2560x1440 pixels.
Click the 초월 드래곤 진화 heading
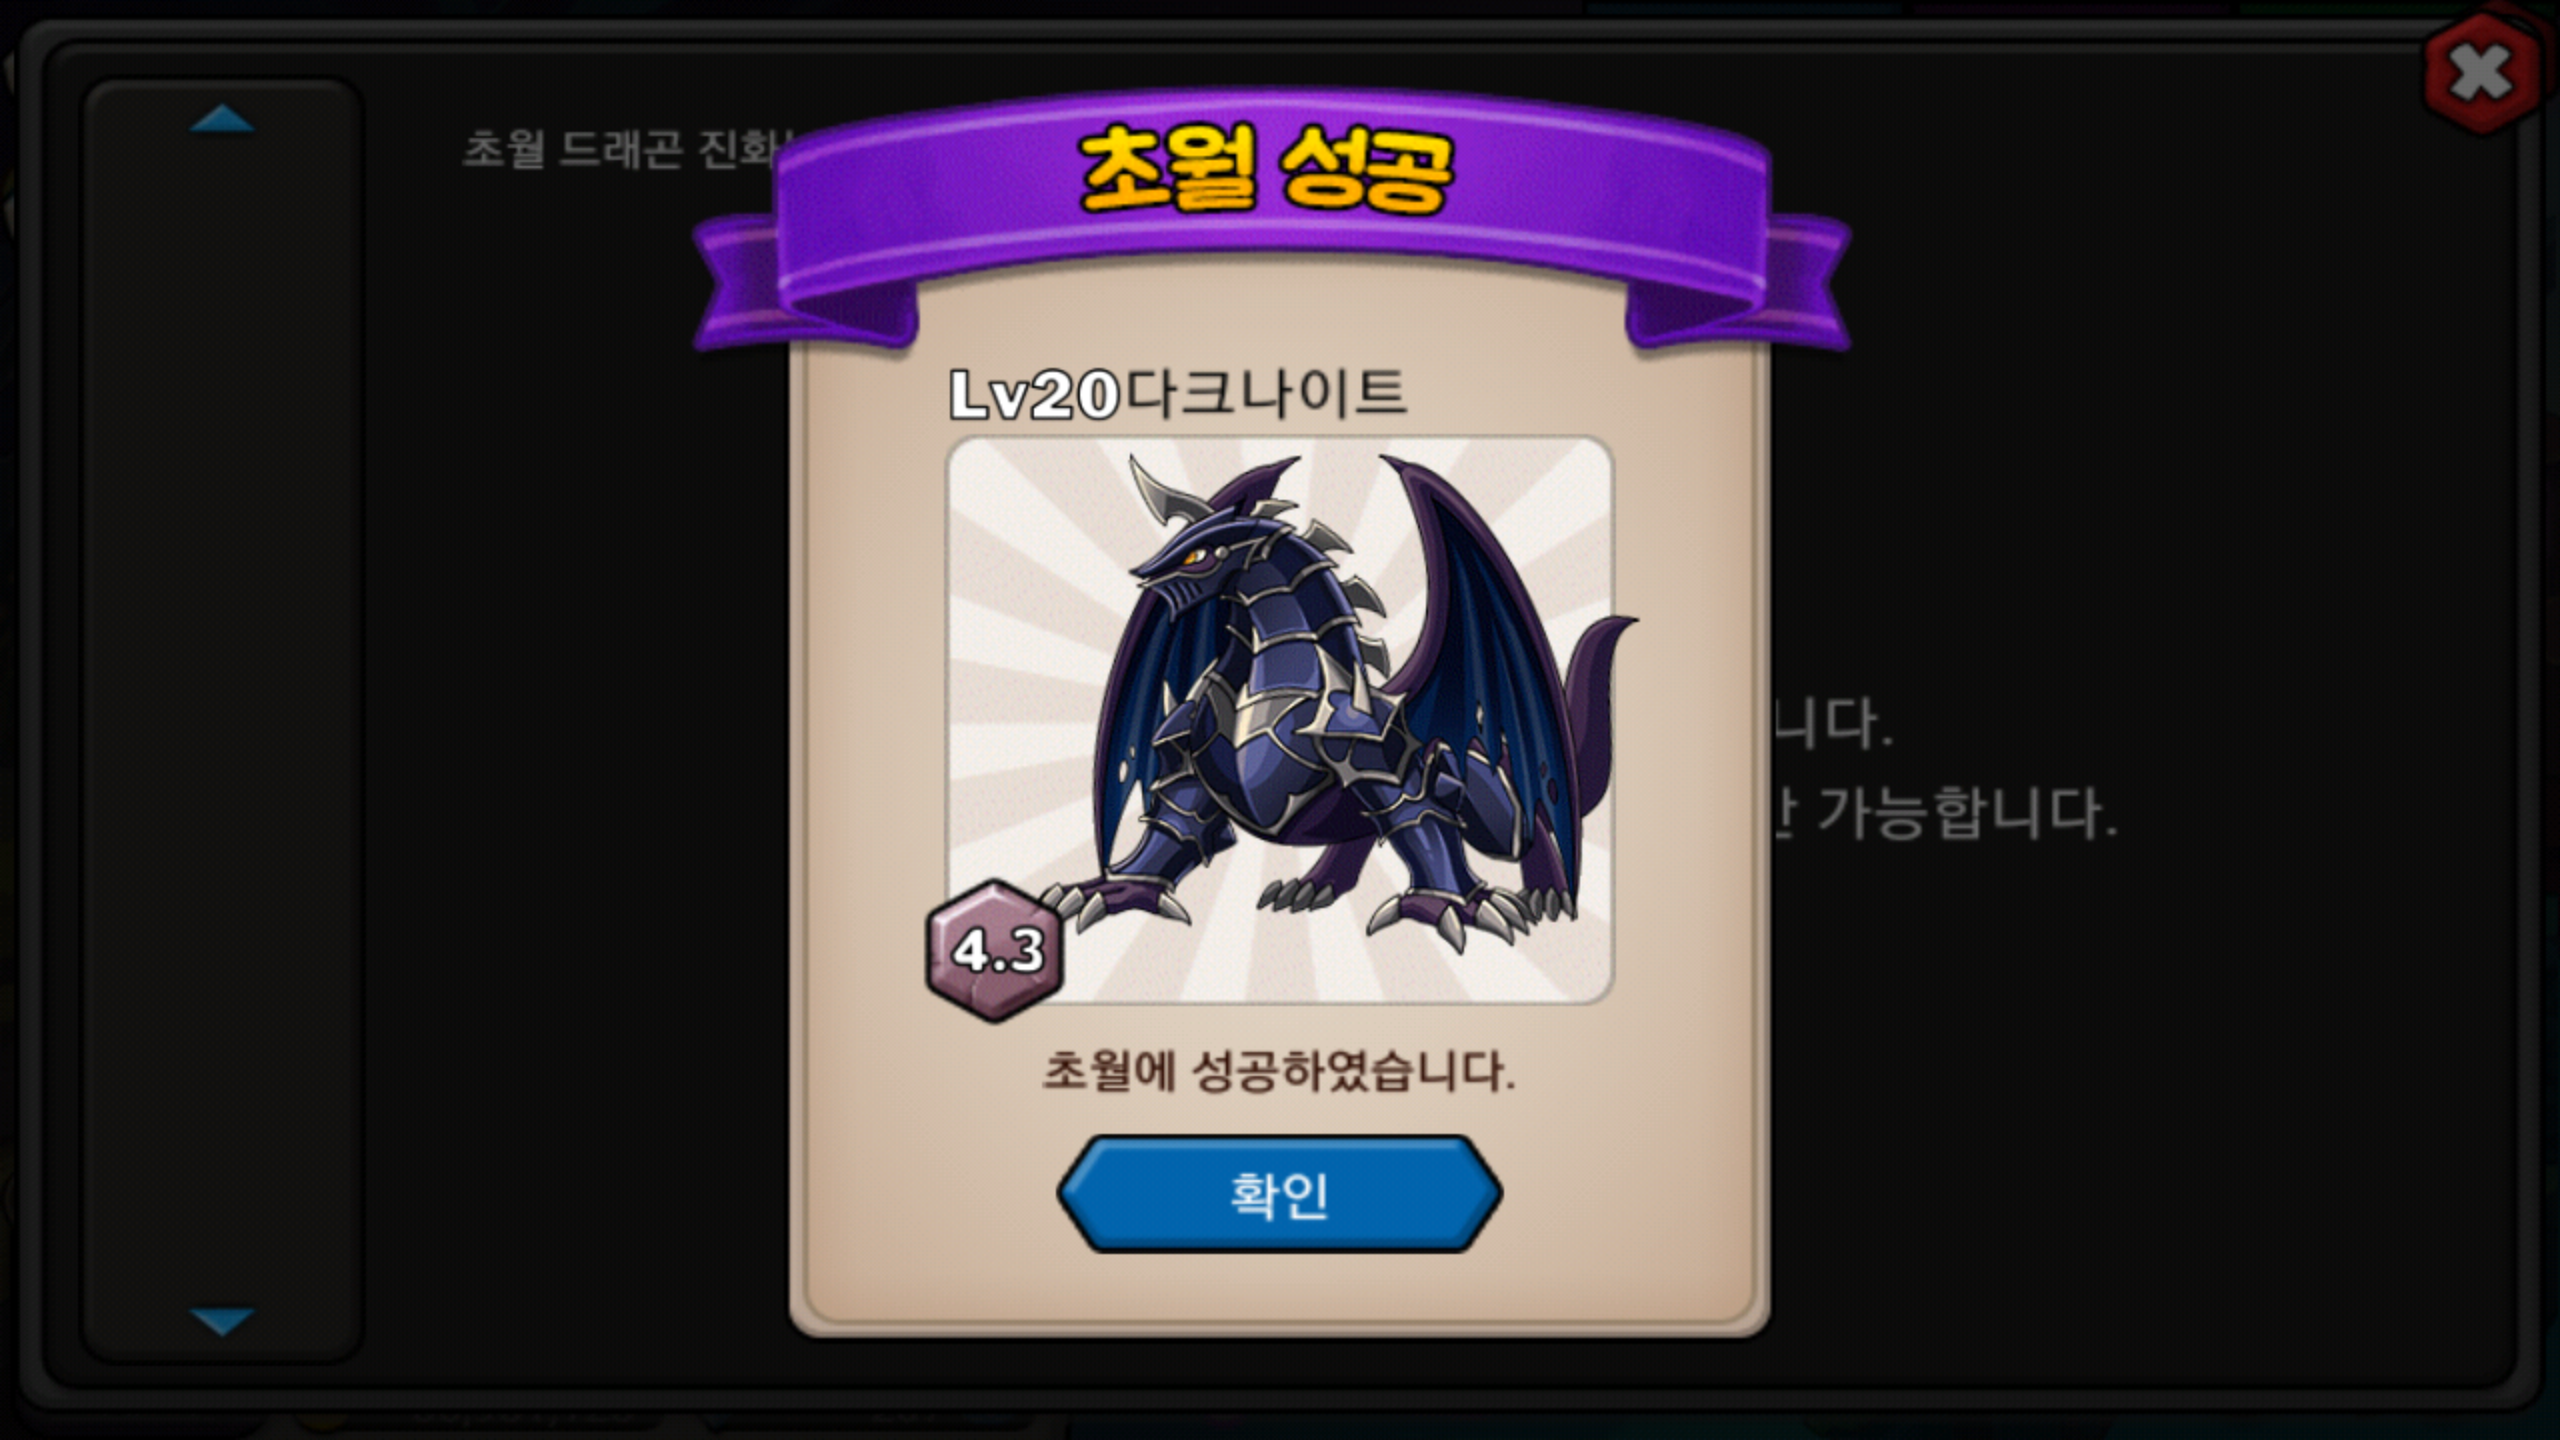[x=620, y=150]
